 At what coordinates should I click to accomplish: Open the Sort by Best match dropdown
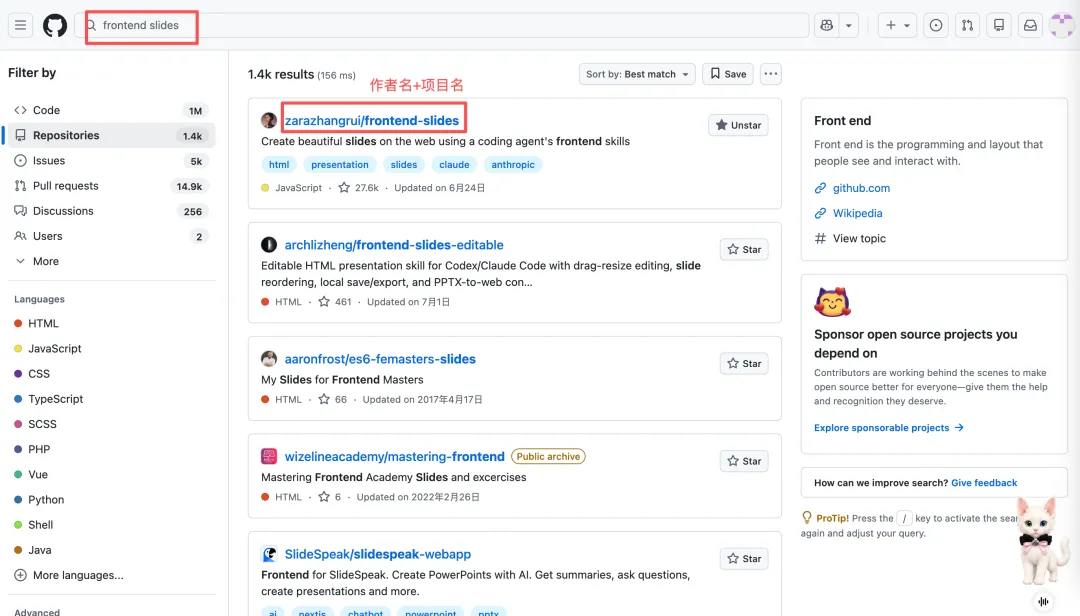pyautogui.click(x=637, y=74)
